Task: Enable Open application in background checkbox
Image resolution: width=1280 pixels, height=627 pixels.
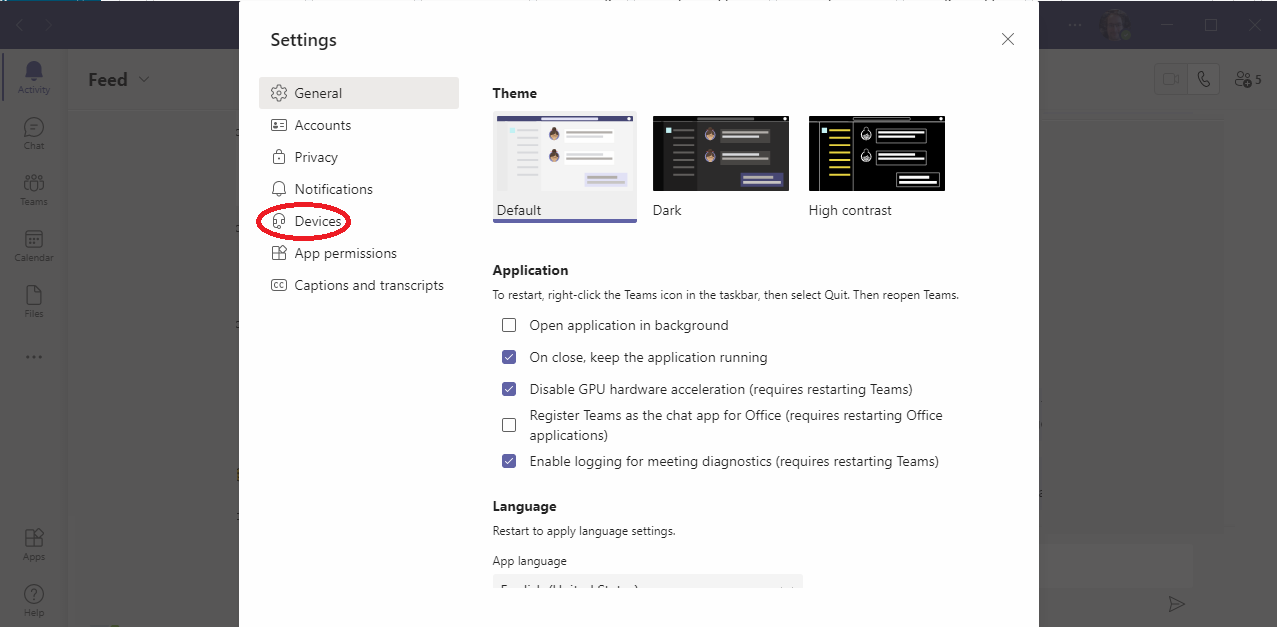Action: pos(509,325)
